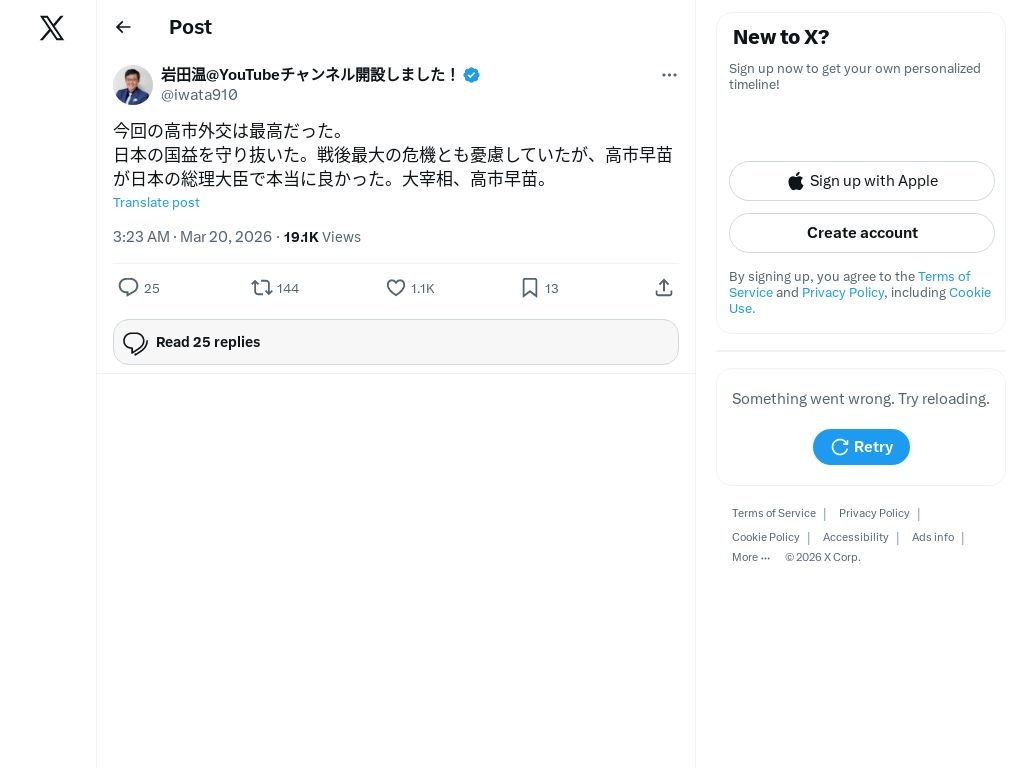Bookmark this post
The width and height of the screenshot is (1024, 768).
[530, 288]
